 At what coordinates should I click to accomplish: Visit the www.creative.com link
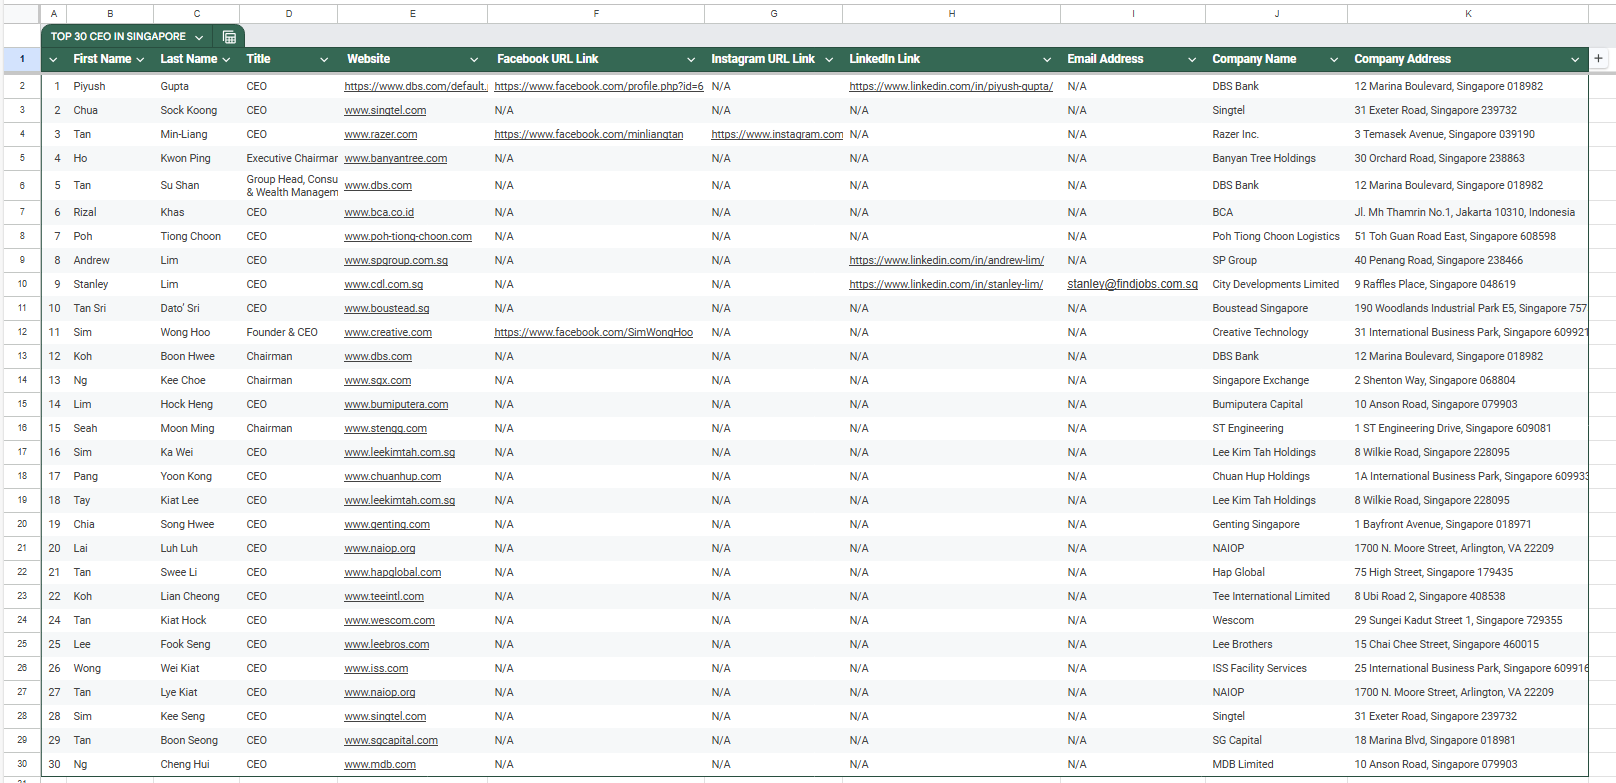click(388, 333)
